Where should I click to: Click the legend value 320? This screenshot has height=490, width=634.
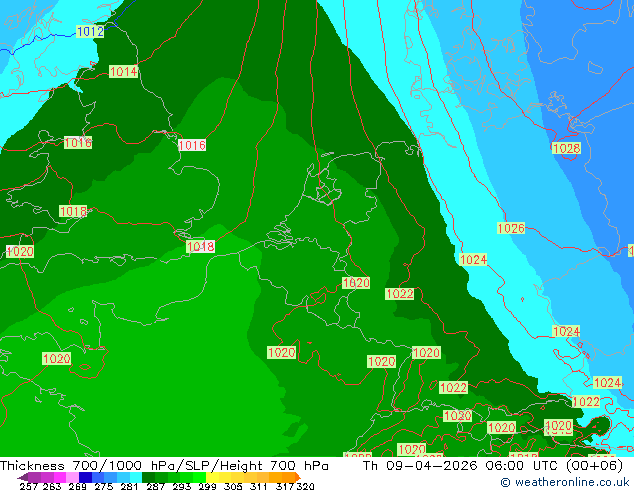point(305,486)
